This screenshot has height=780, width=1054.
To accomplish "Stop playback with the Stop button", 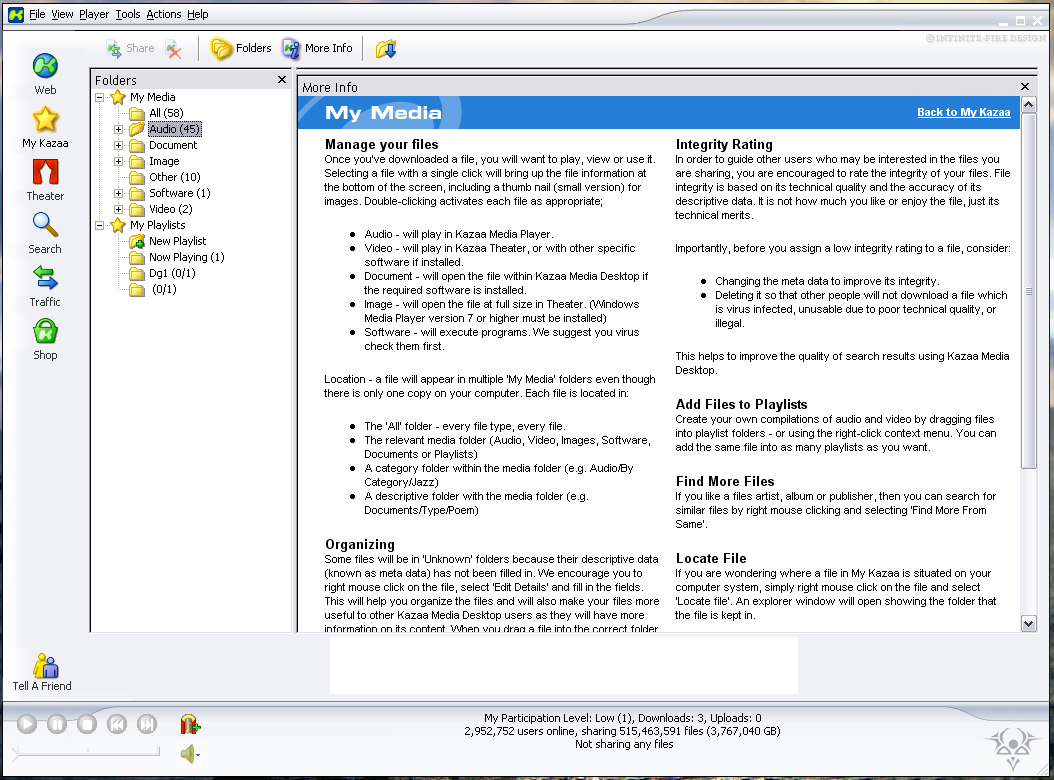I will (x=87, y=724).
